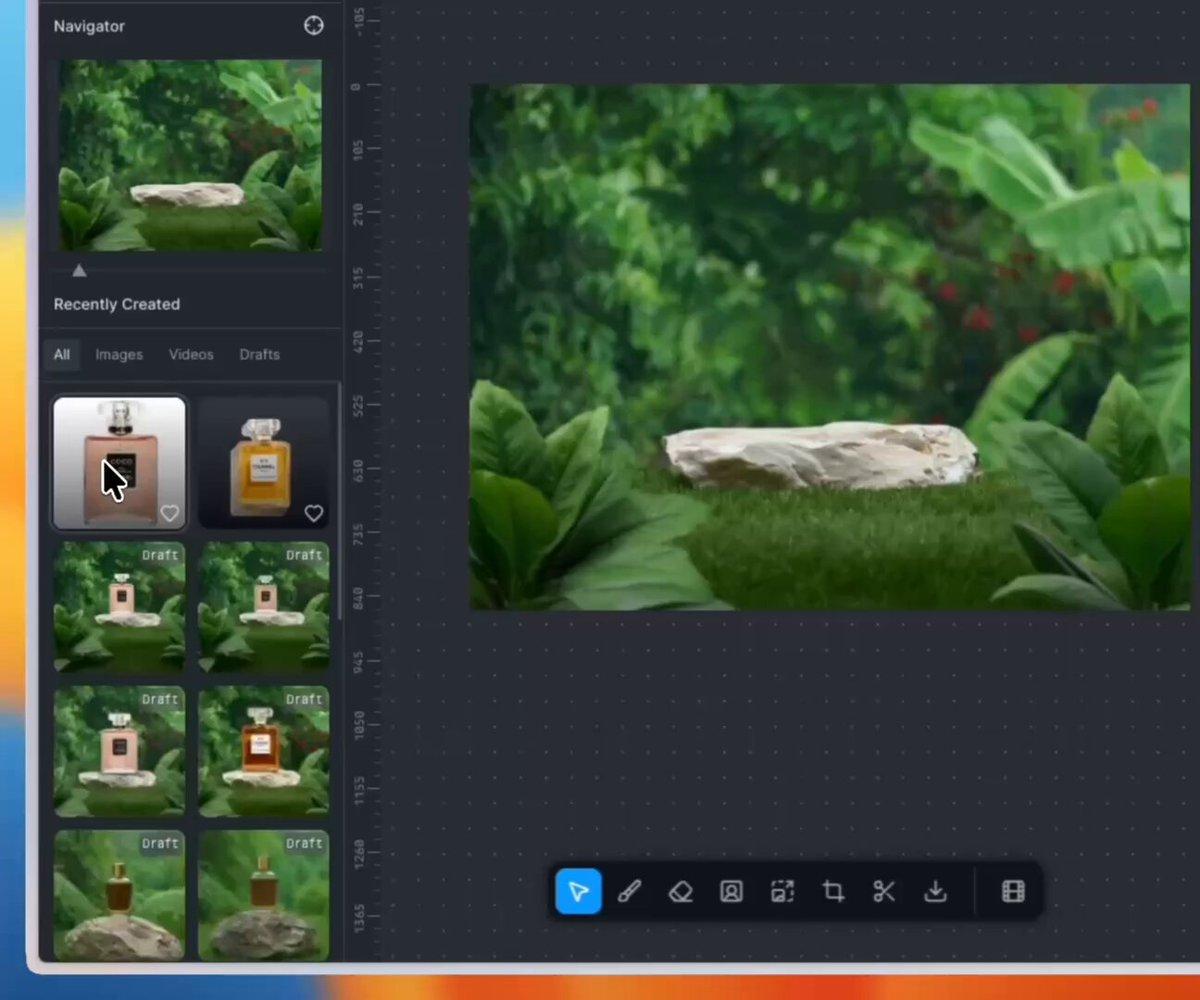Open the Recently Created panel heading

click(x=116, y=304)
